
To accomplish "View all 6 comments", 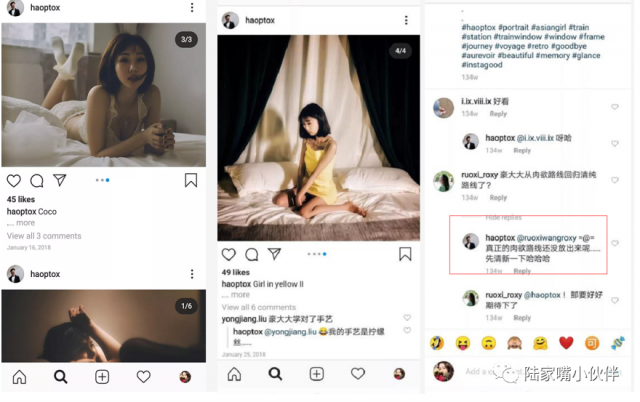I will coord(259,307).
